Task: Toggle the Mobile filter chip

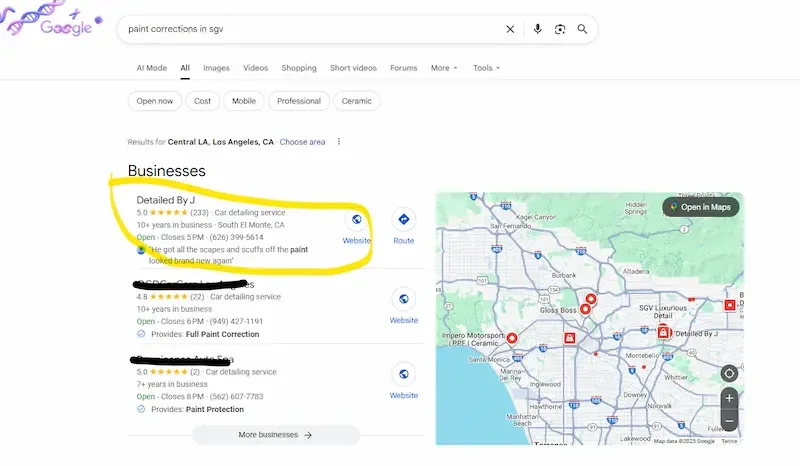Action: [244, 101]
